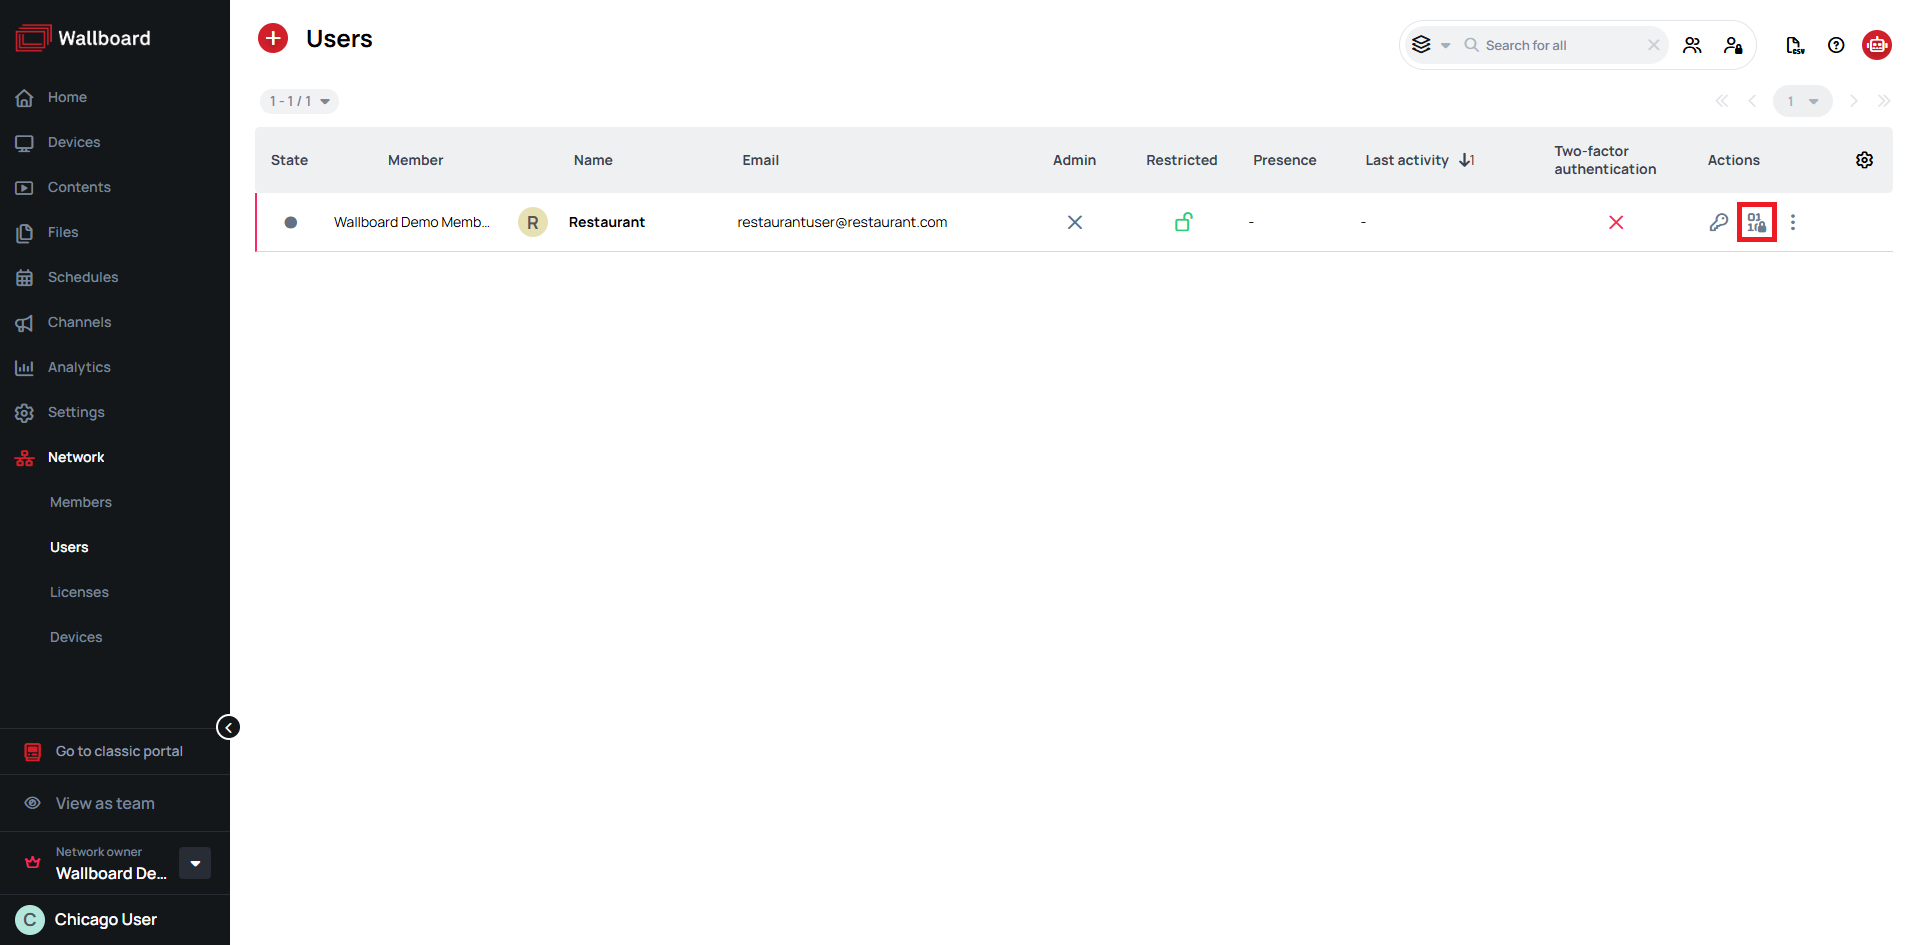This screenshot has width=1920, height=945.
Task: Toggle View as team eye option
Action: (105, 803)
